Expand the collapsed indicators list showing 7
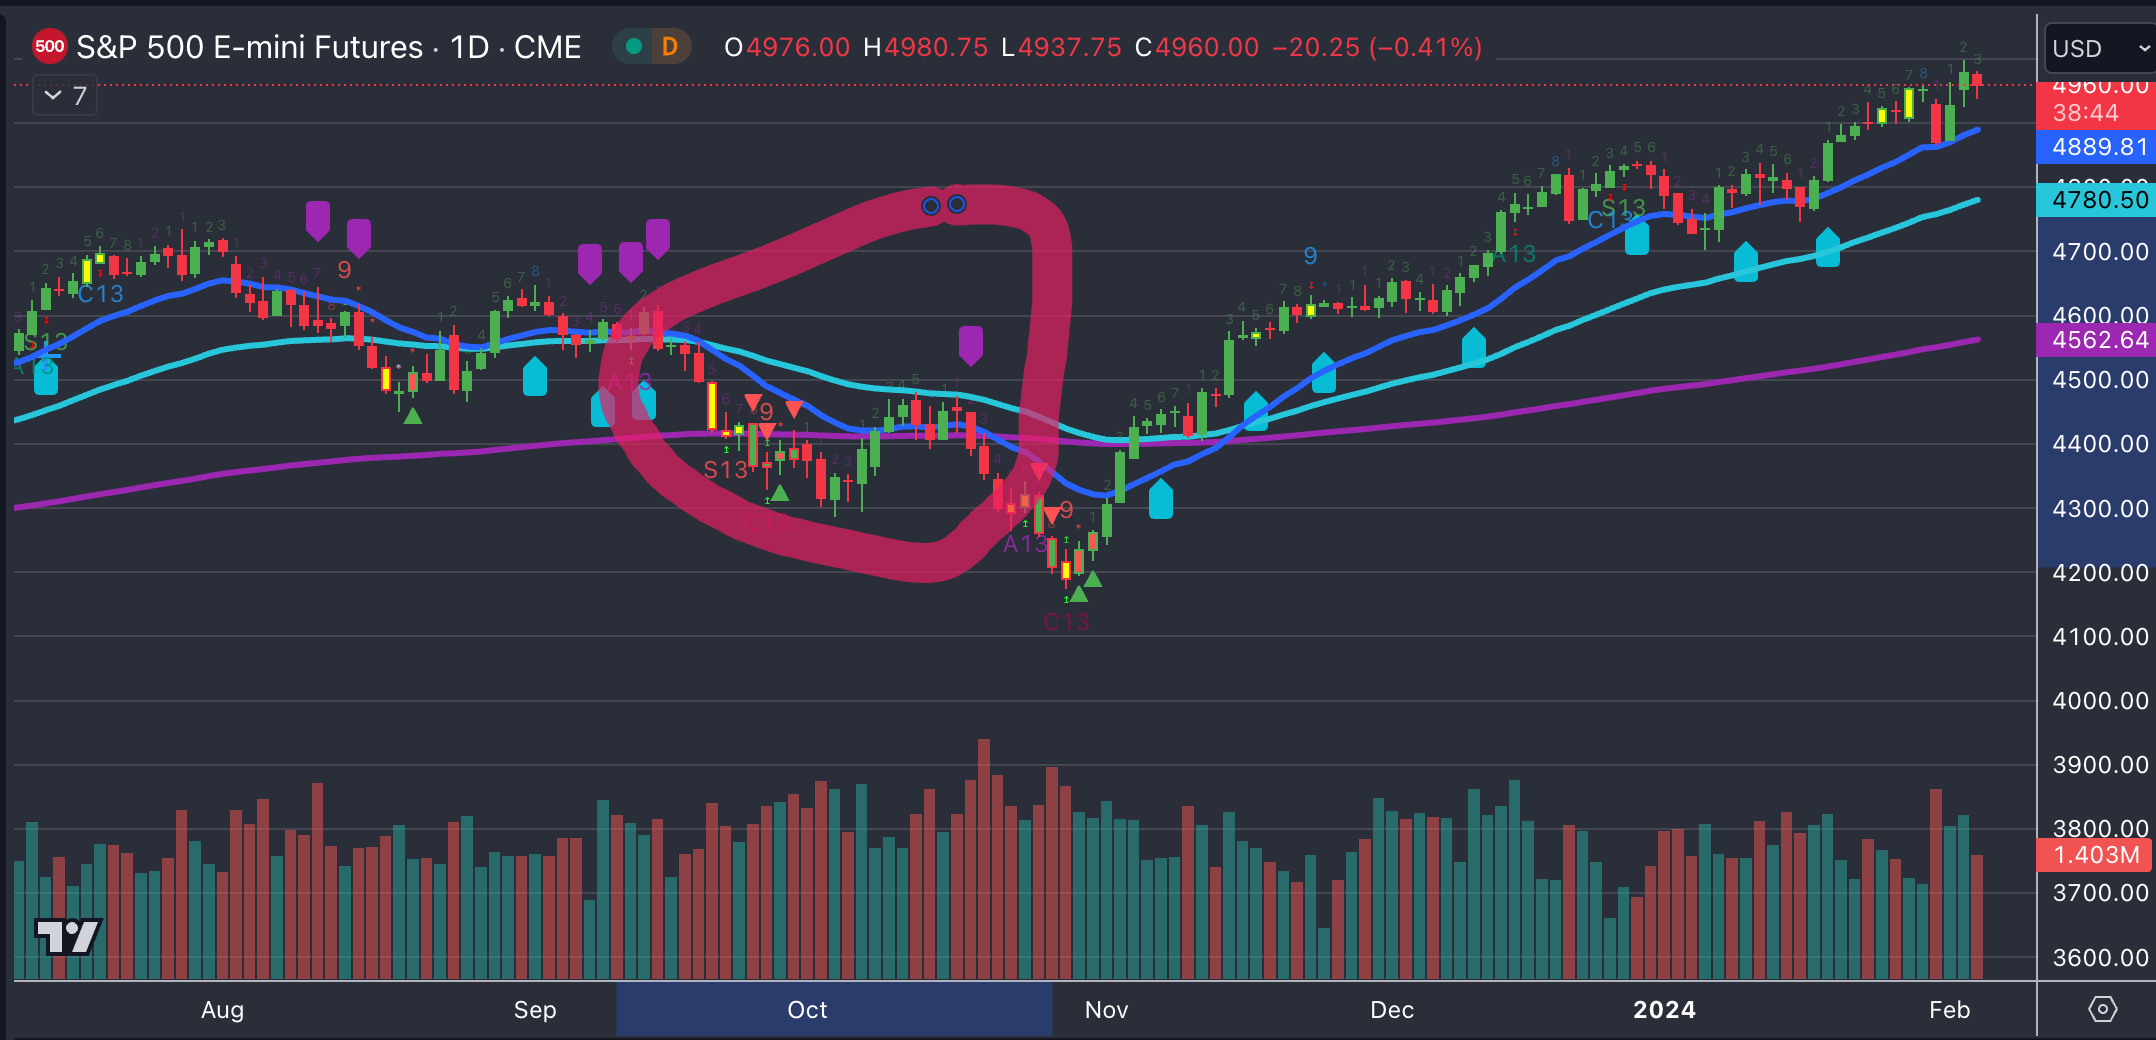Screen dimensions: 2156x1040 point(64,95)
